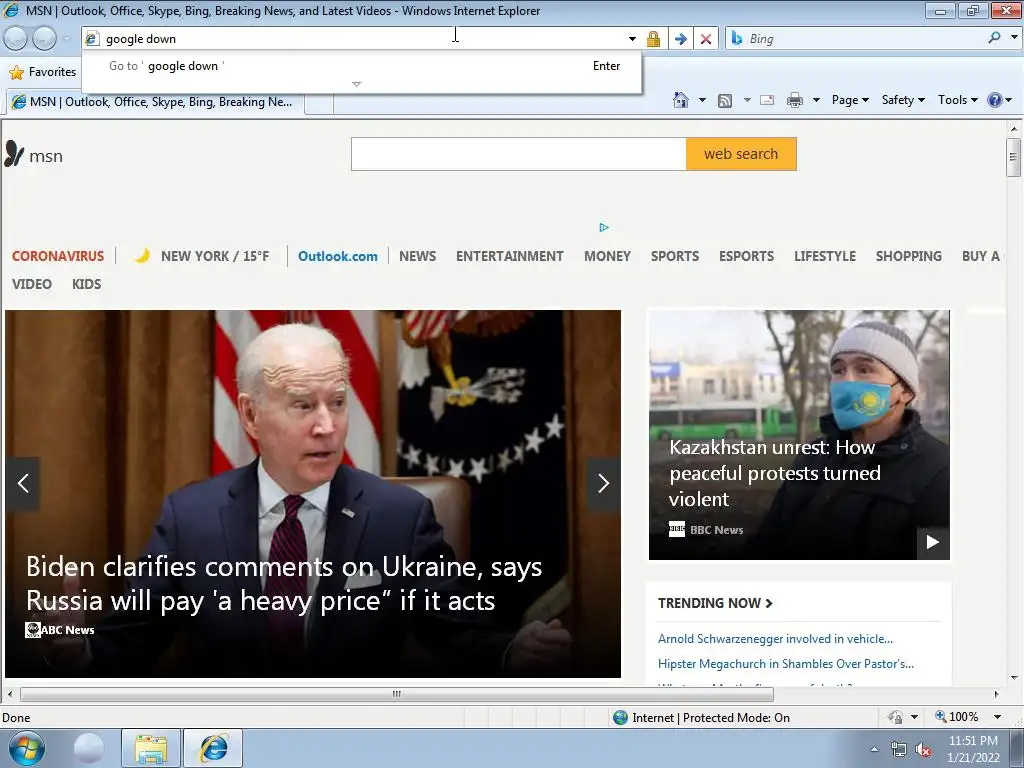
Task: Open Windows Explorer from taskbar
Action: coord(151,748)
